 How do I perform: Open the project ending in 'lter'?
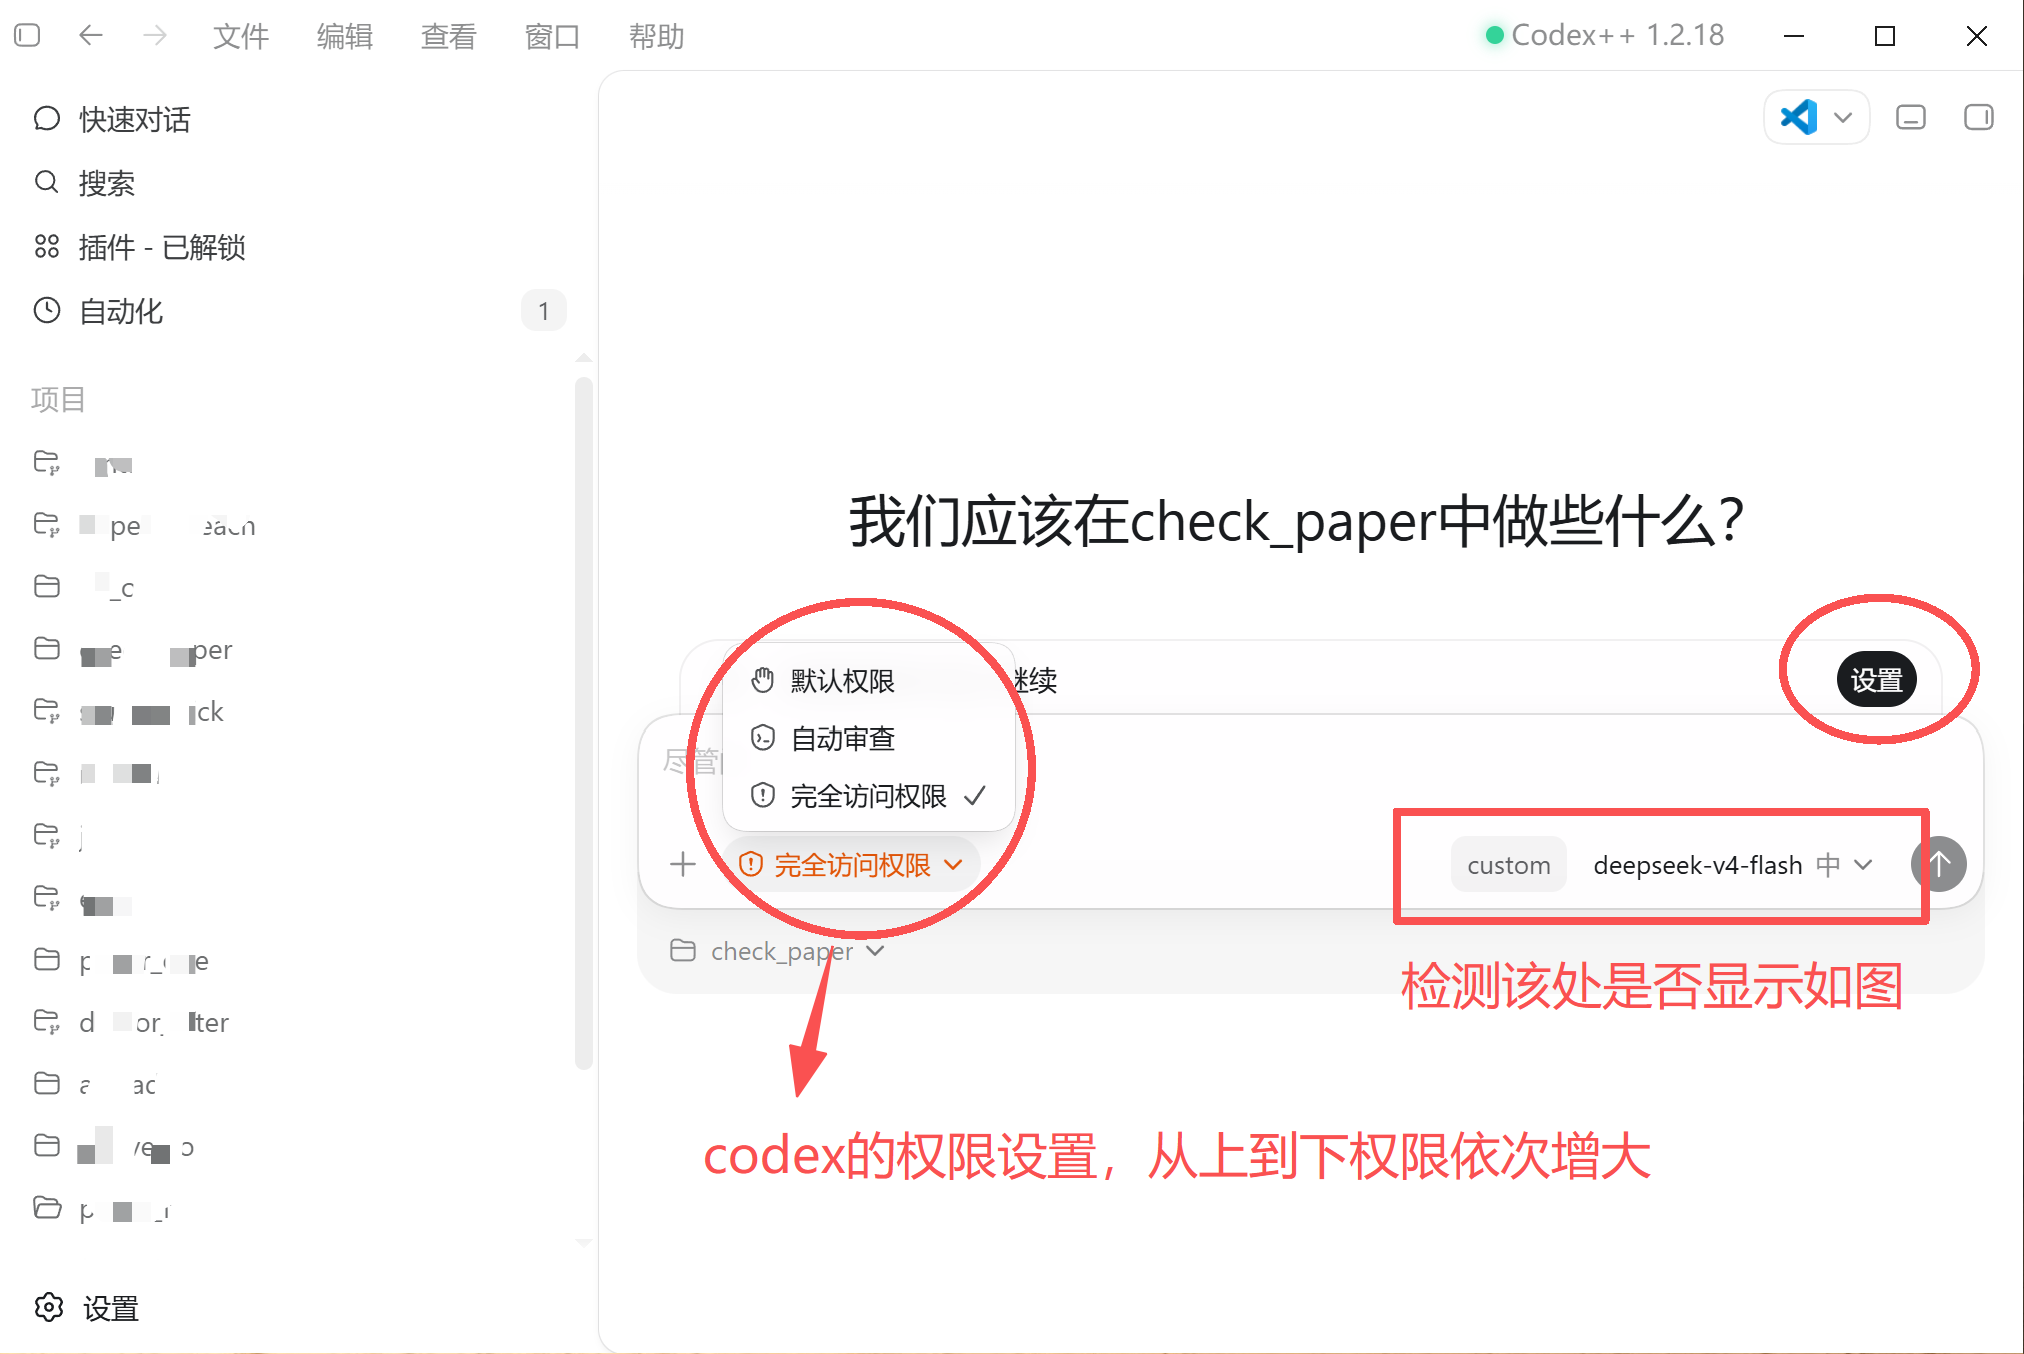pos(296,1022)
